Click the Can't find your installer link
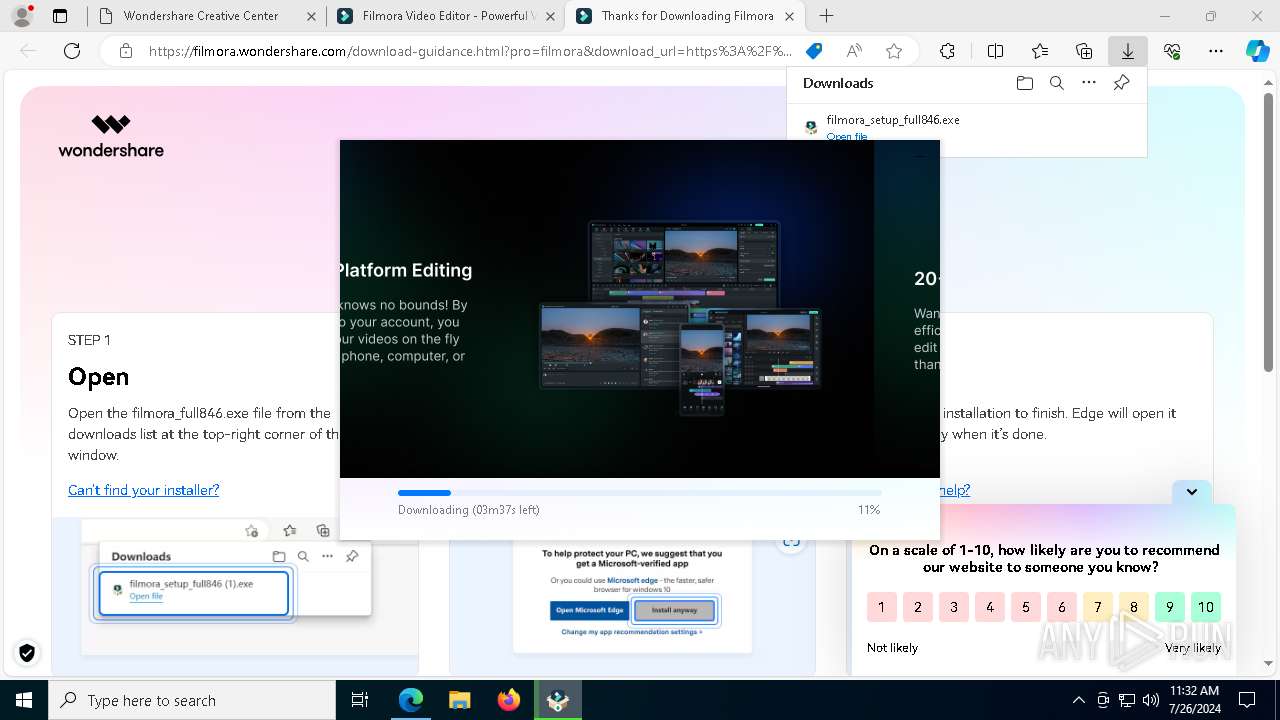Screen dimensions: 1280x720 point(143,490)
